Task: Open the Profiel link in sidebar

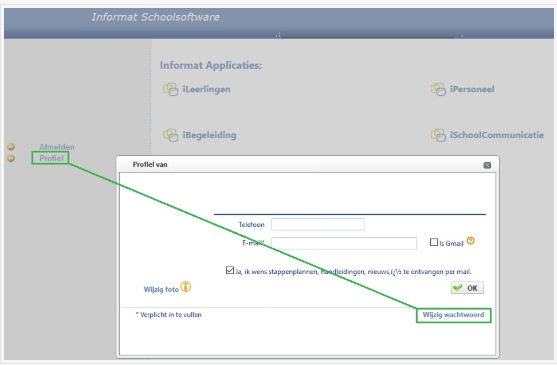Action: tap(52, 158)
